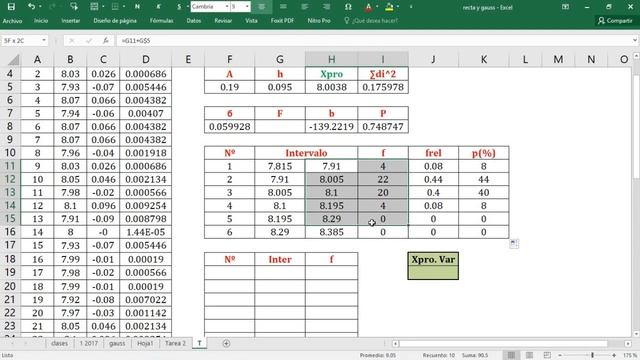Open the Foxit PDF tab
The width and height of the screenshot is (640, 360).
pyautogui.click(x=282, y=20)
